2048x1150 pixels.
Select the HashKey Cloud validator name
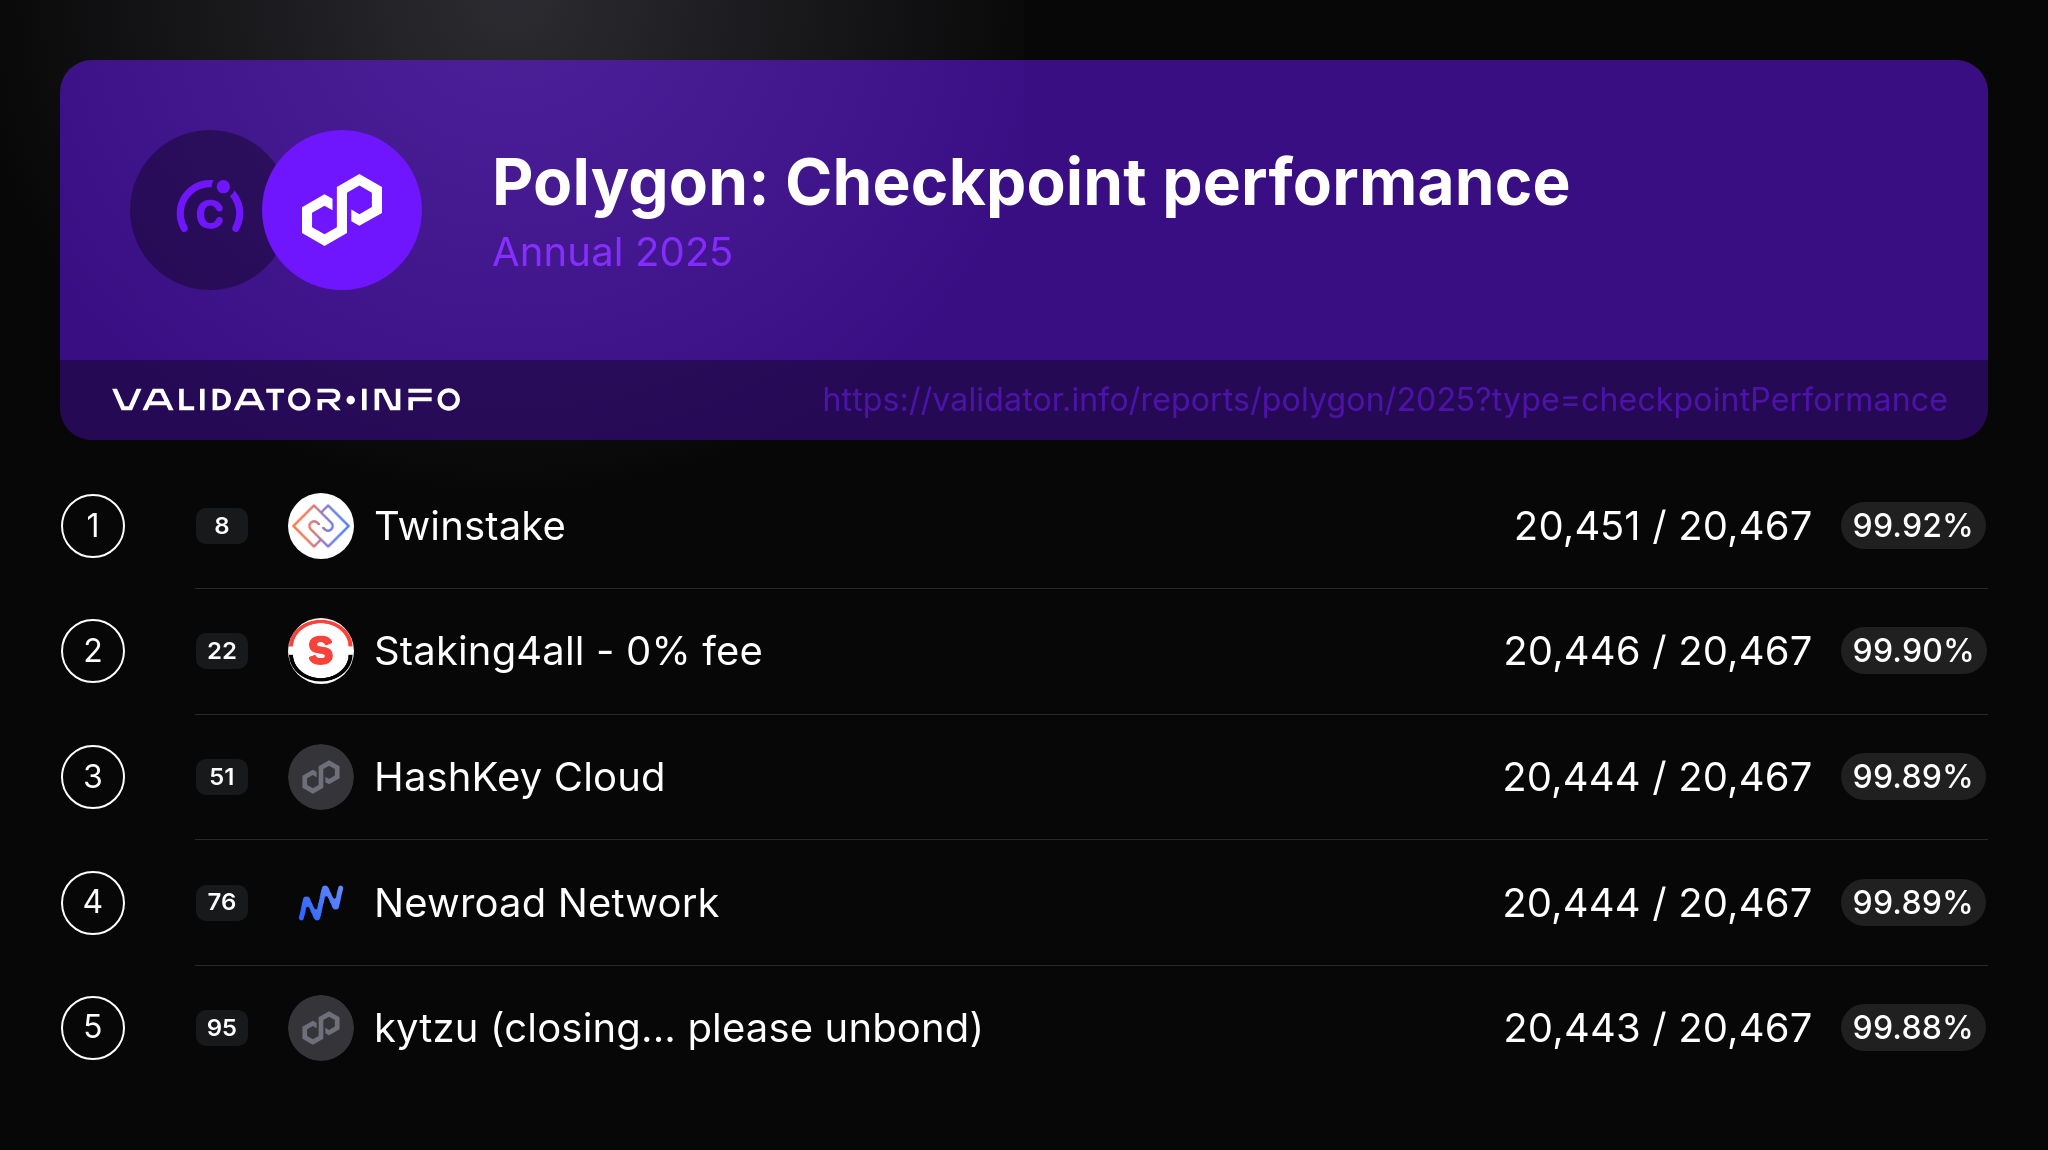(x=519, y=777)
